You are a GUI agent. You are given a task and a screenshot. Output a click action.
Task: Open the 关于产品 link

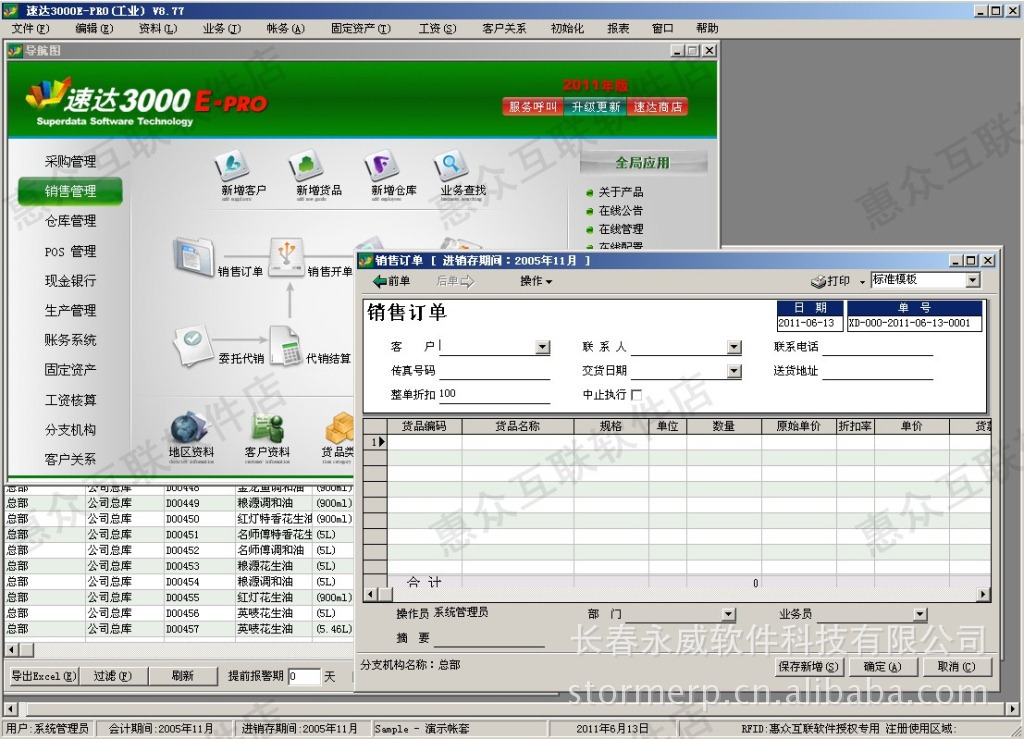pos(620,192)
